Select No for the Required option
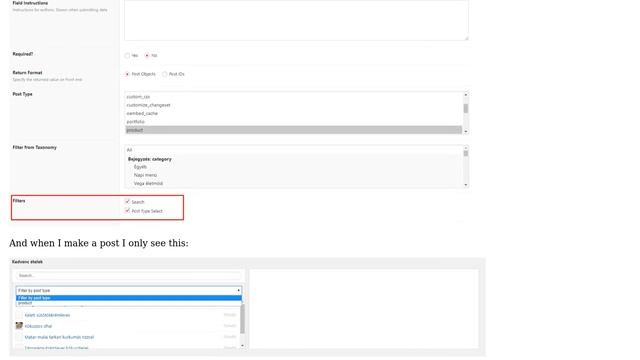640x360 pixels. (147, 56)
